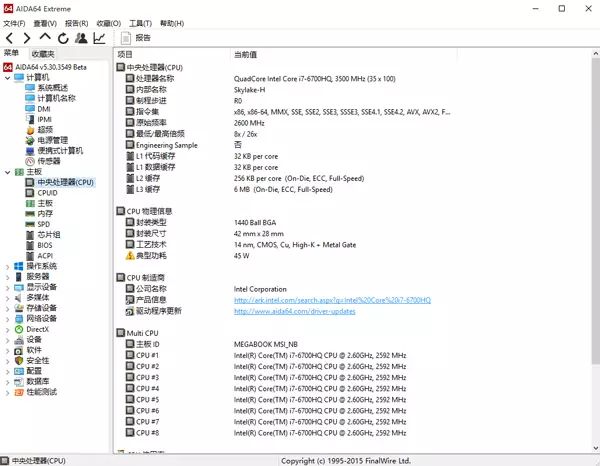
Task: Expand the 网络设备 tree node
Action: point(7,319)
